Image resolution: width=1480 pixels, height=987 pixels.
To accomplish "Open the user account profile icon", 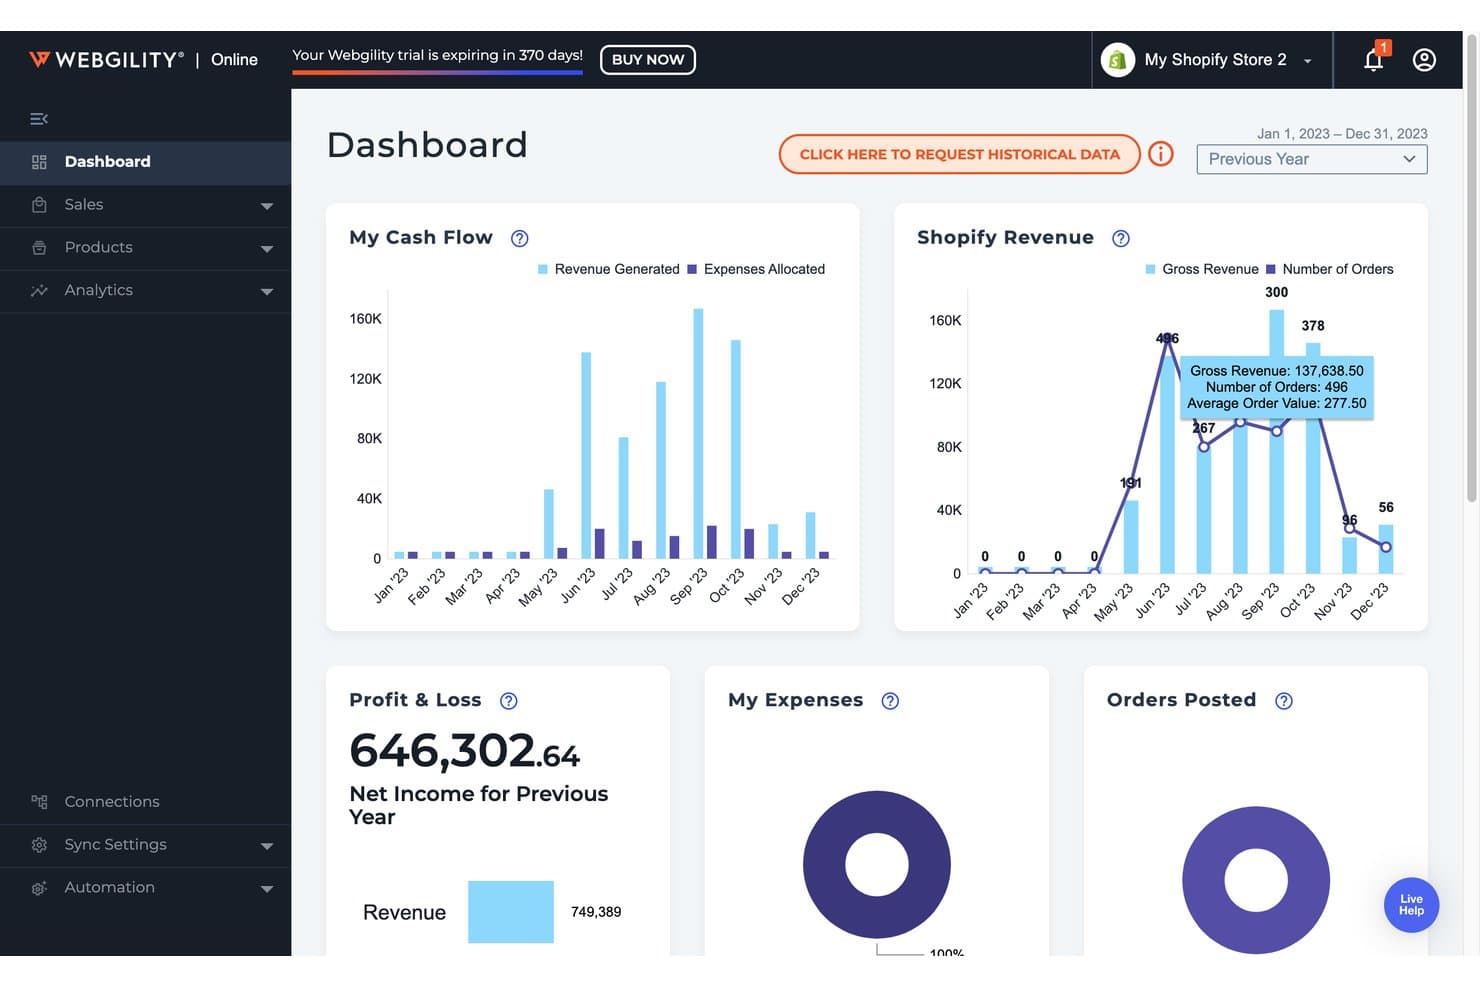I will [x=1424, y=60].
